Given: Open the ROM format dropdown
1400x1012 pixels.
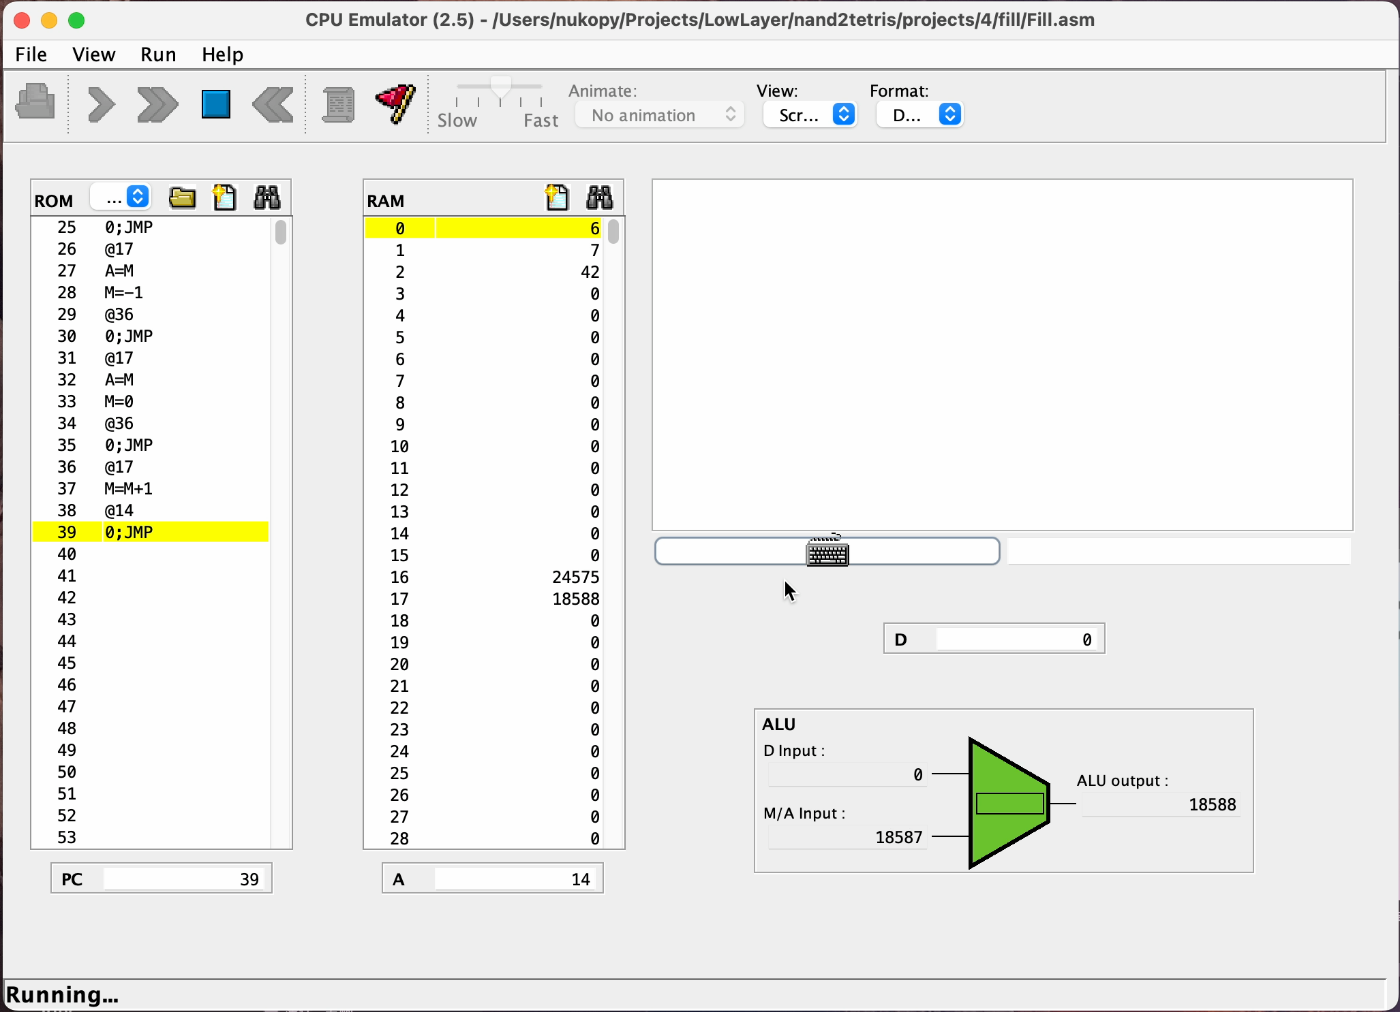Looking at the screenshot, I should point(120,197).
